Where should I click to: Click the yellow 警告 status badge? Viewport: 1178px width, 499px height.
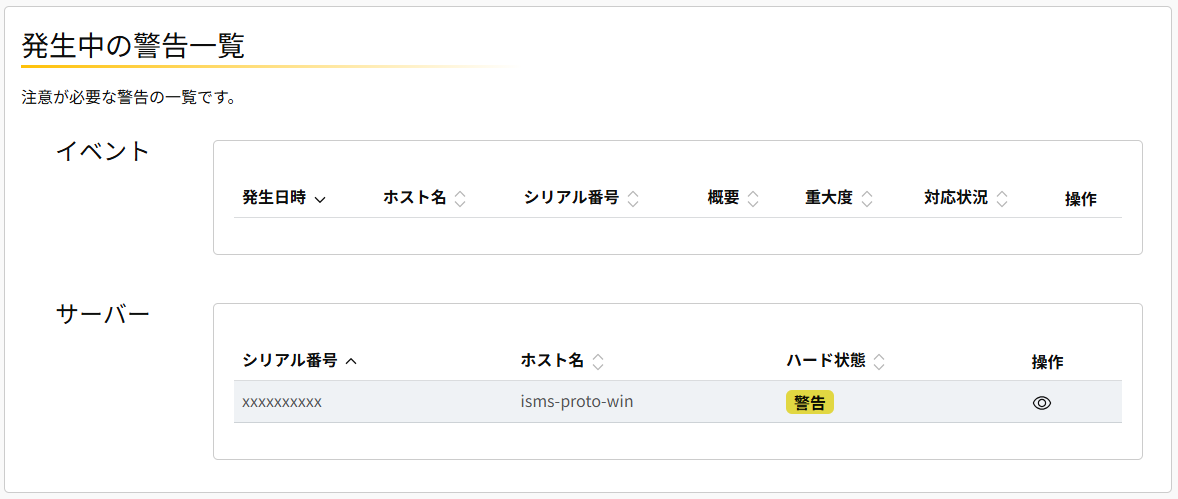tap(809, 402)
